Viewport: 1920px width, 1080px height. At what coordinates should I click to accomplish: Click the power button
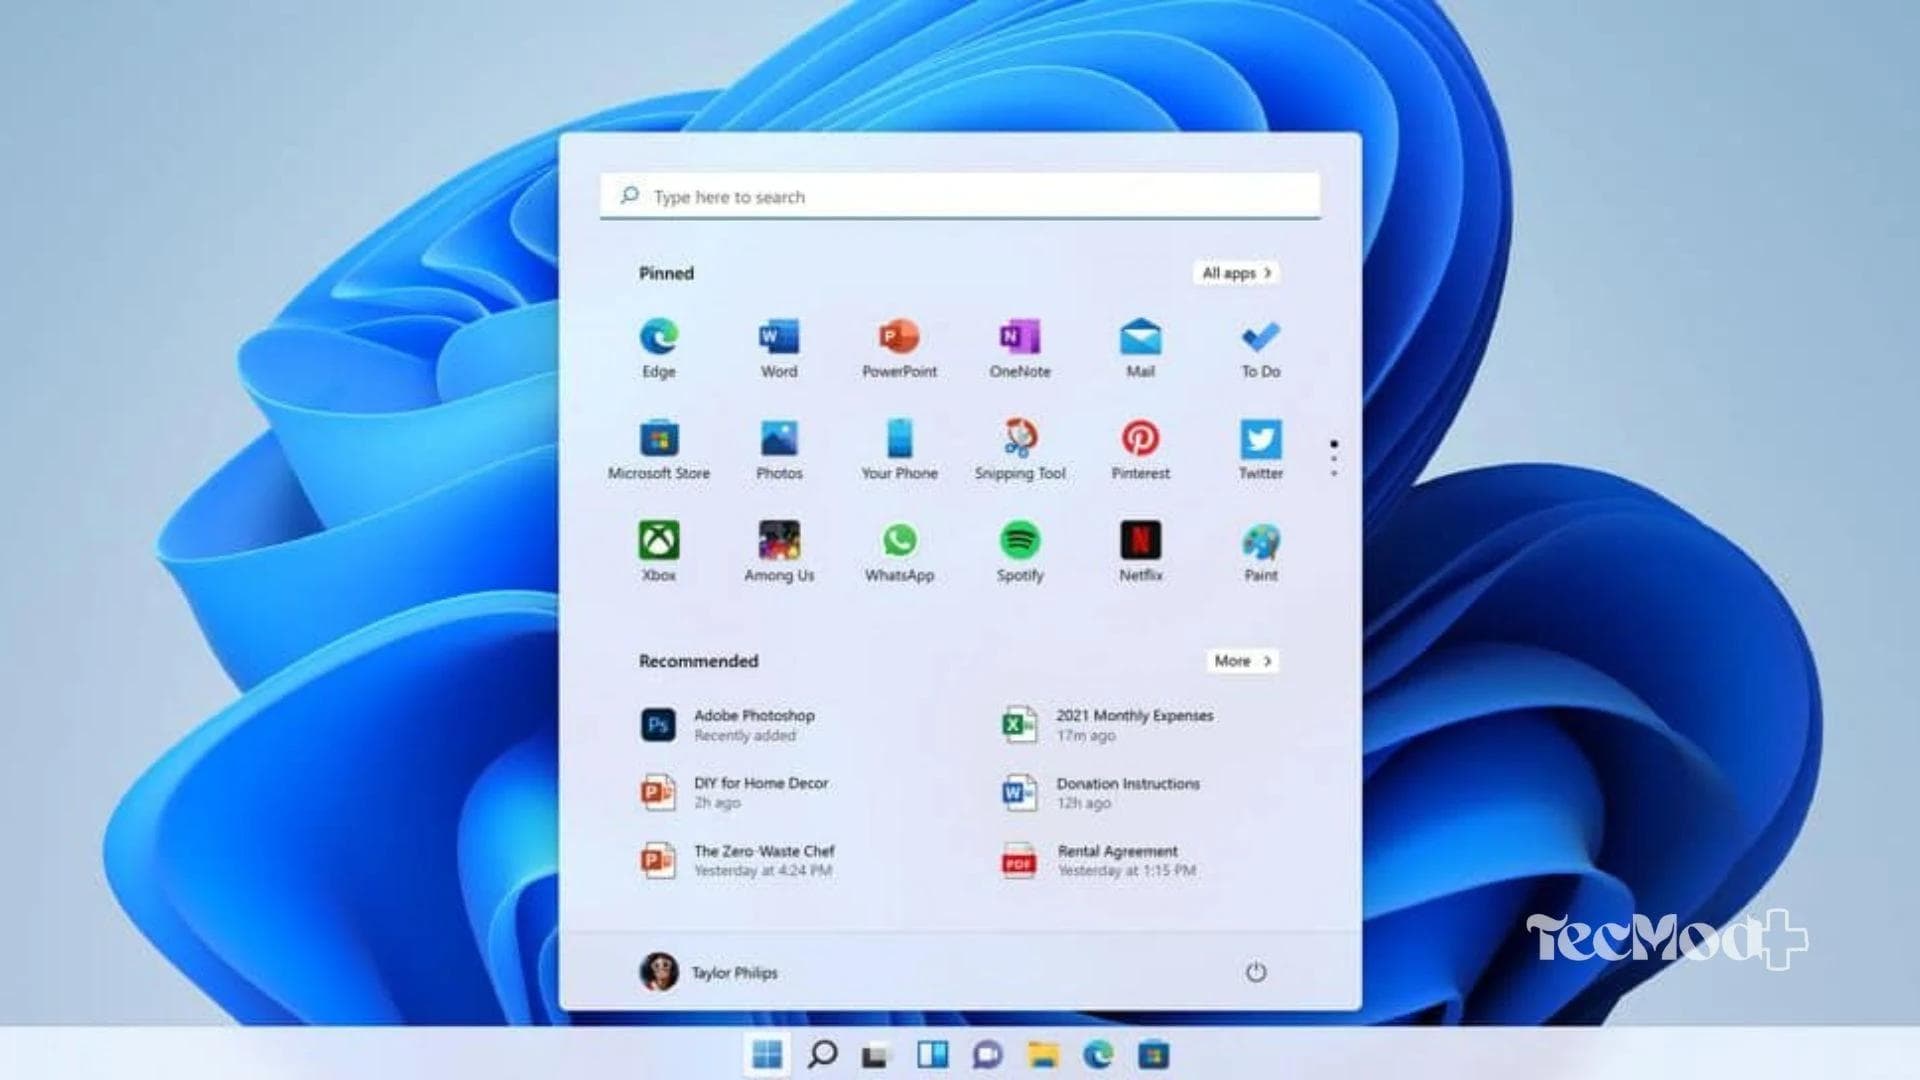[x=1257, y=971]
